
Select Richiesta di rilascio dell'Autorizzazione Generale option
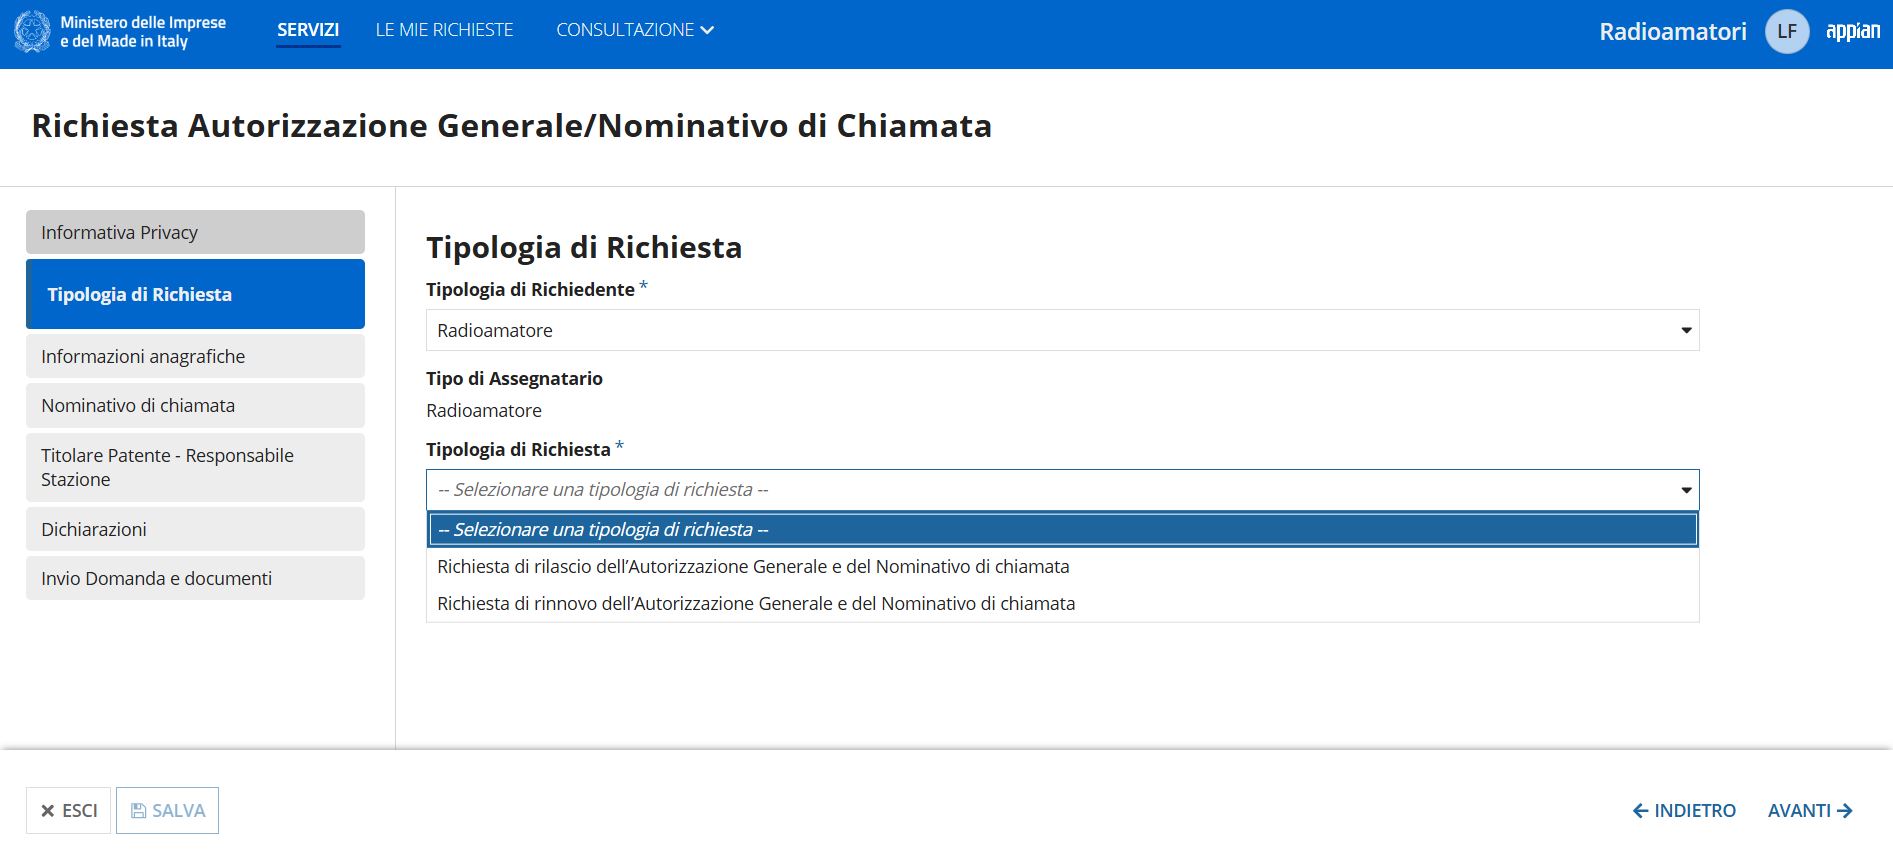pos(1063,567)
